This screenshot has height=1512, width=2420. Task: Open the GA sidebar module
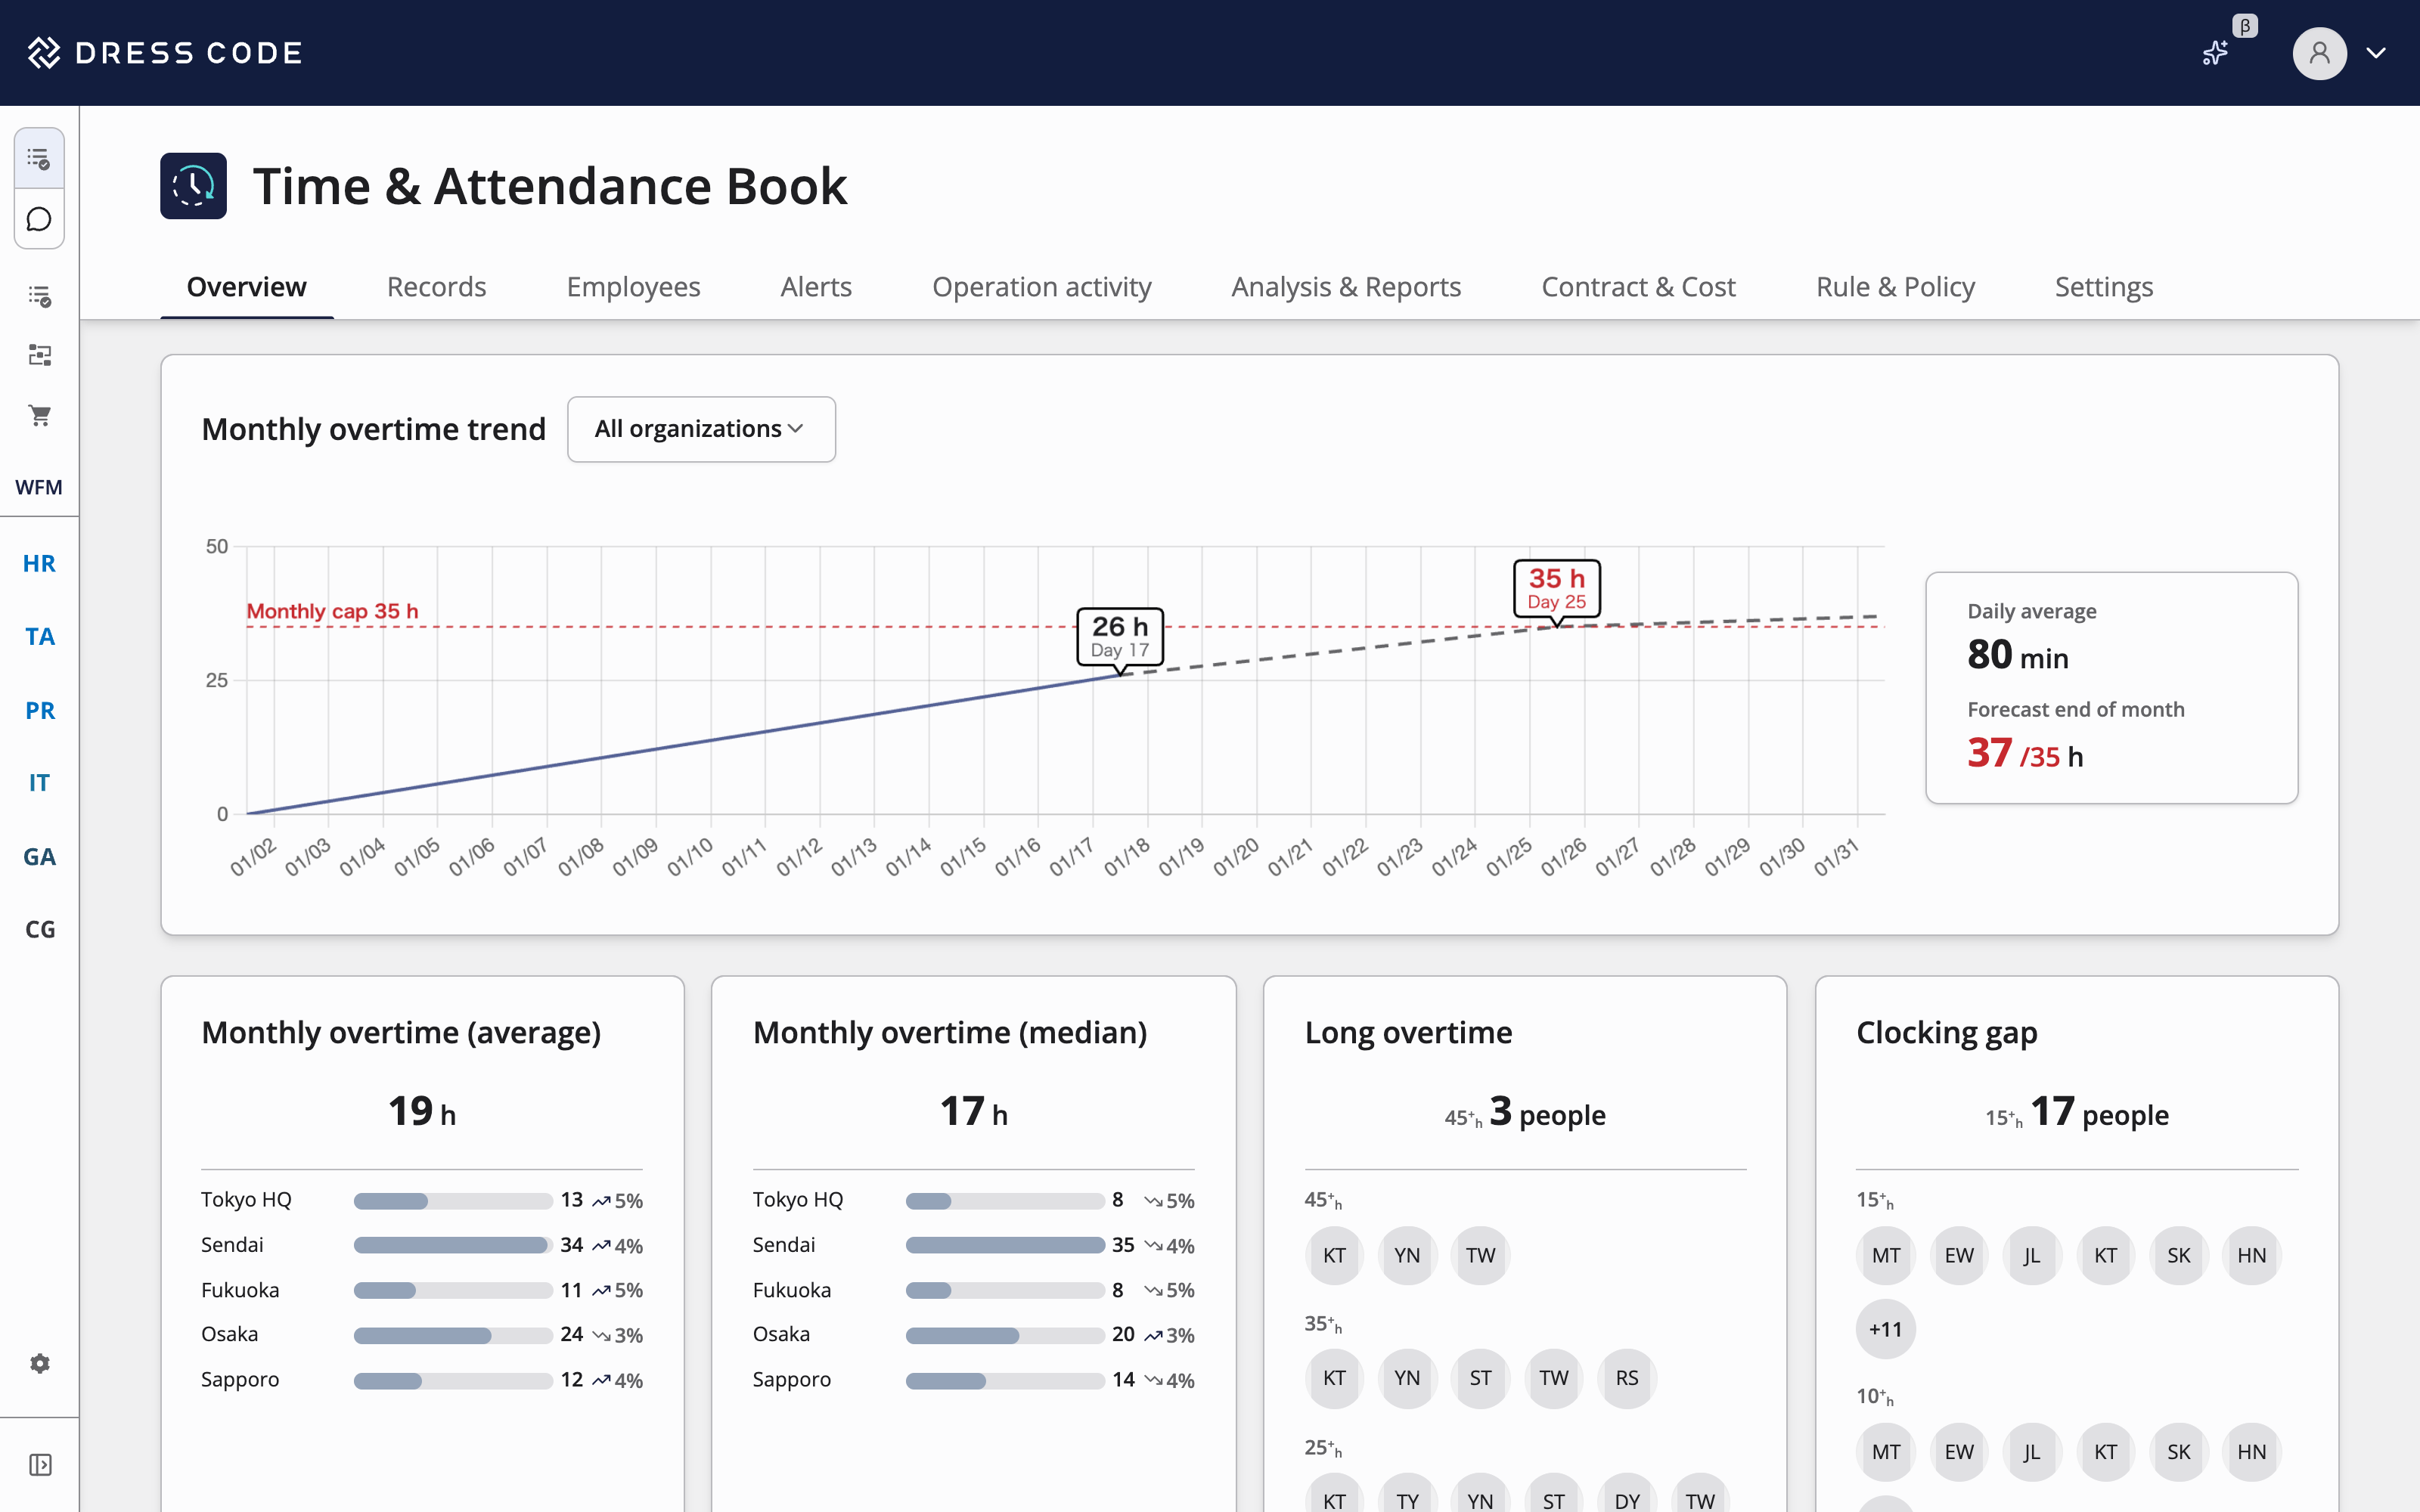click(x=39, y=857)
